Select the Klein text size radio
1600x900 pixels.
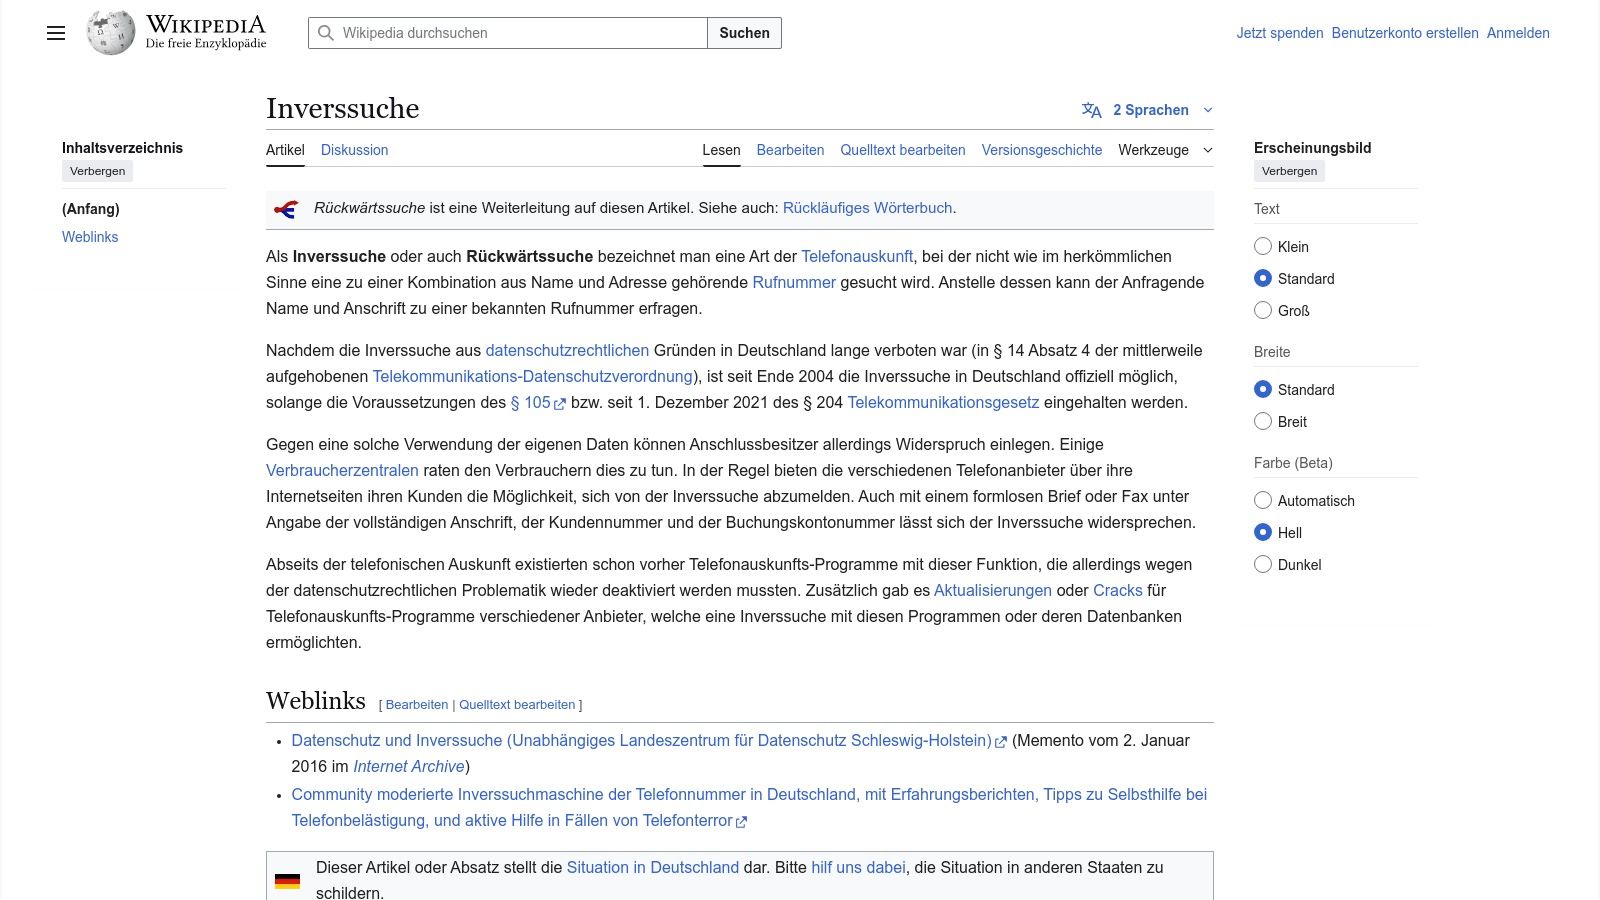click(1263, 246)
